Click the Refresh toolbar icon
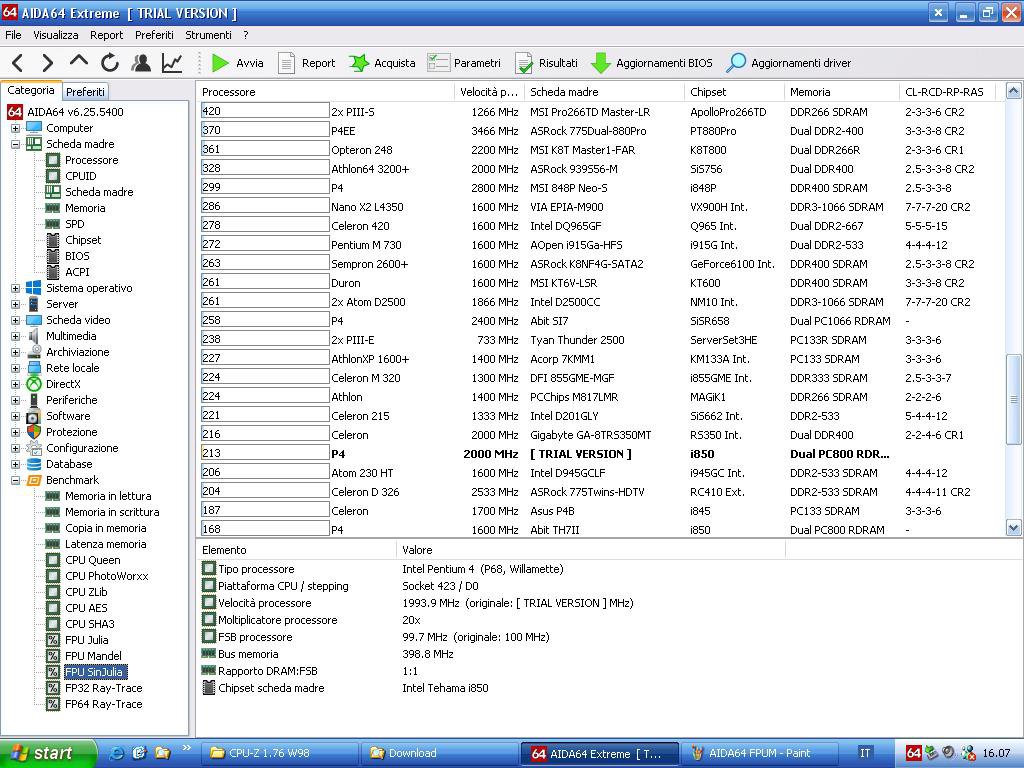 (109, 63)
